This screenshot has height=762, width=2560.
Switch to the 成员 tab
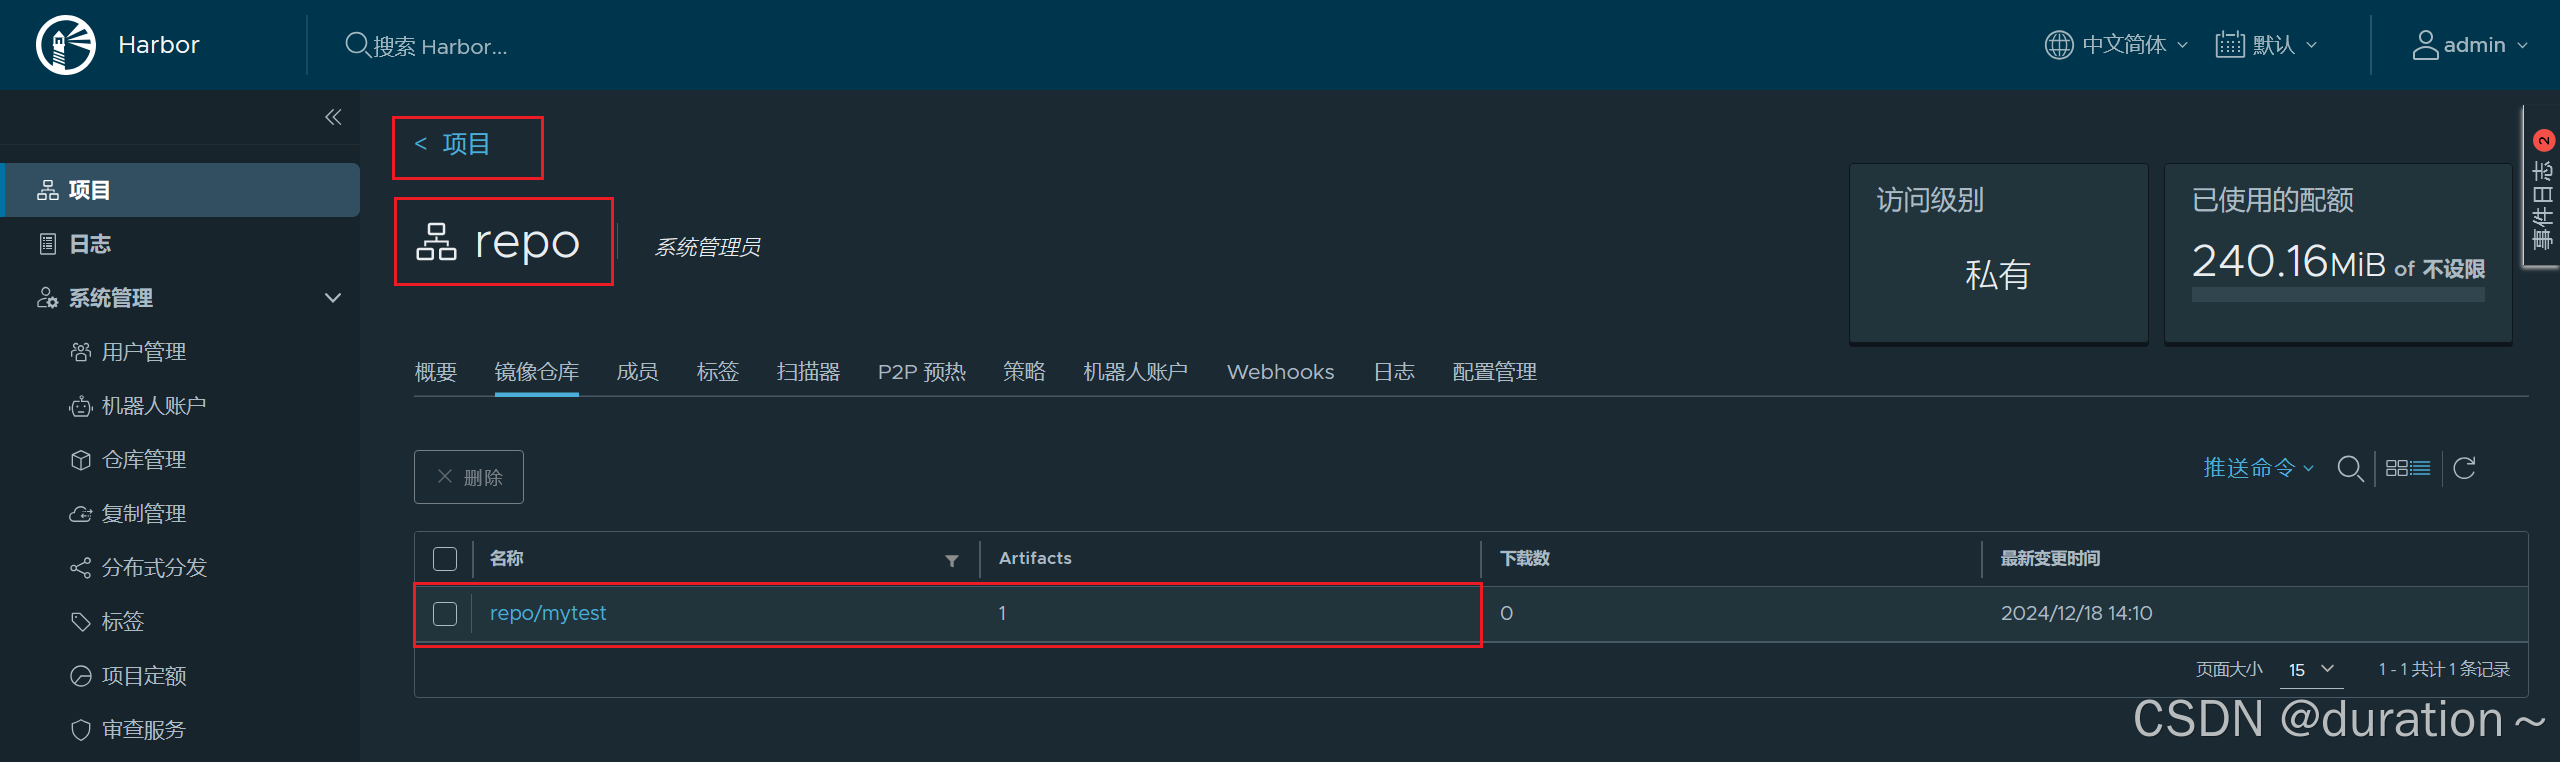tap(638, 372)
